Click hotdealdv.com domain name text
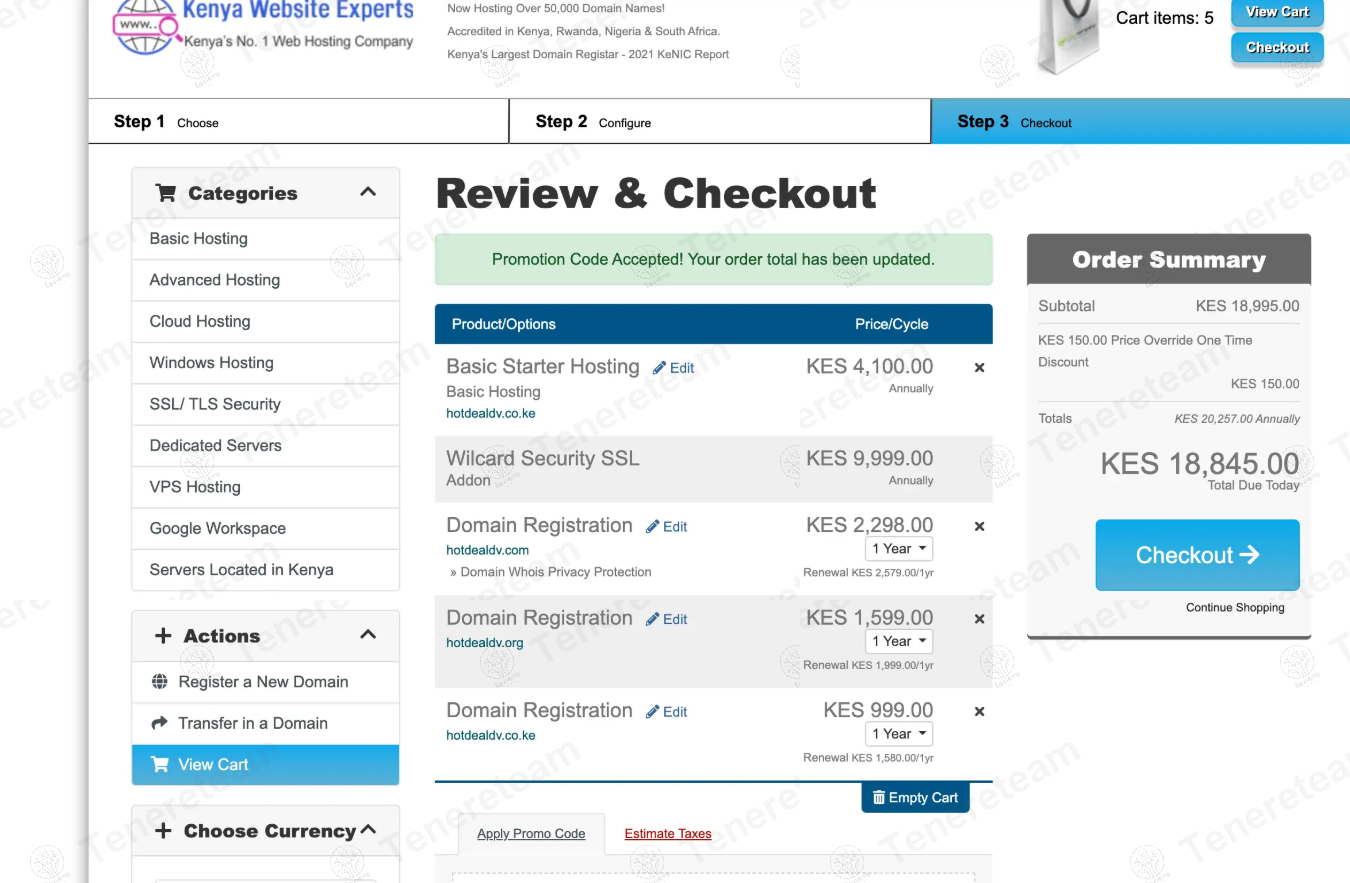This screenshot has height=883, width=1350. coord(487,550)
